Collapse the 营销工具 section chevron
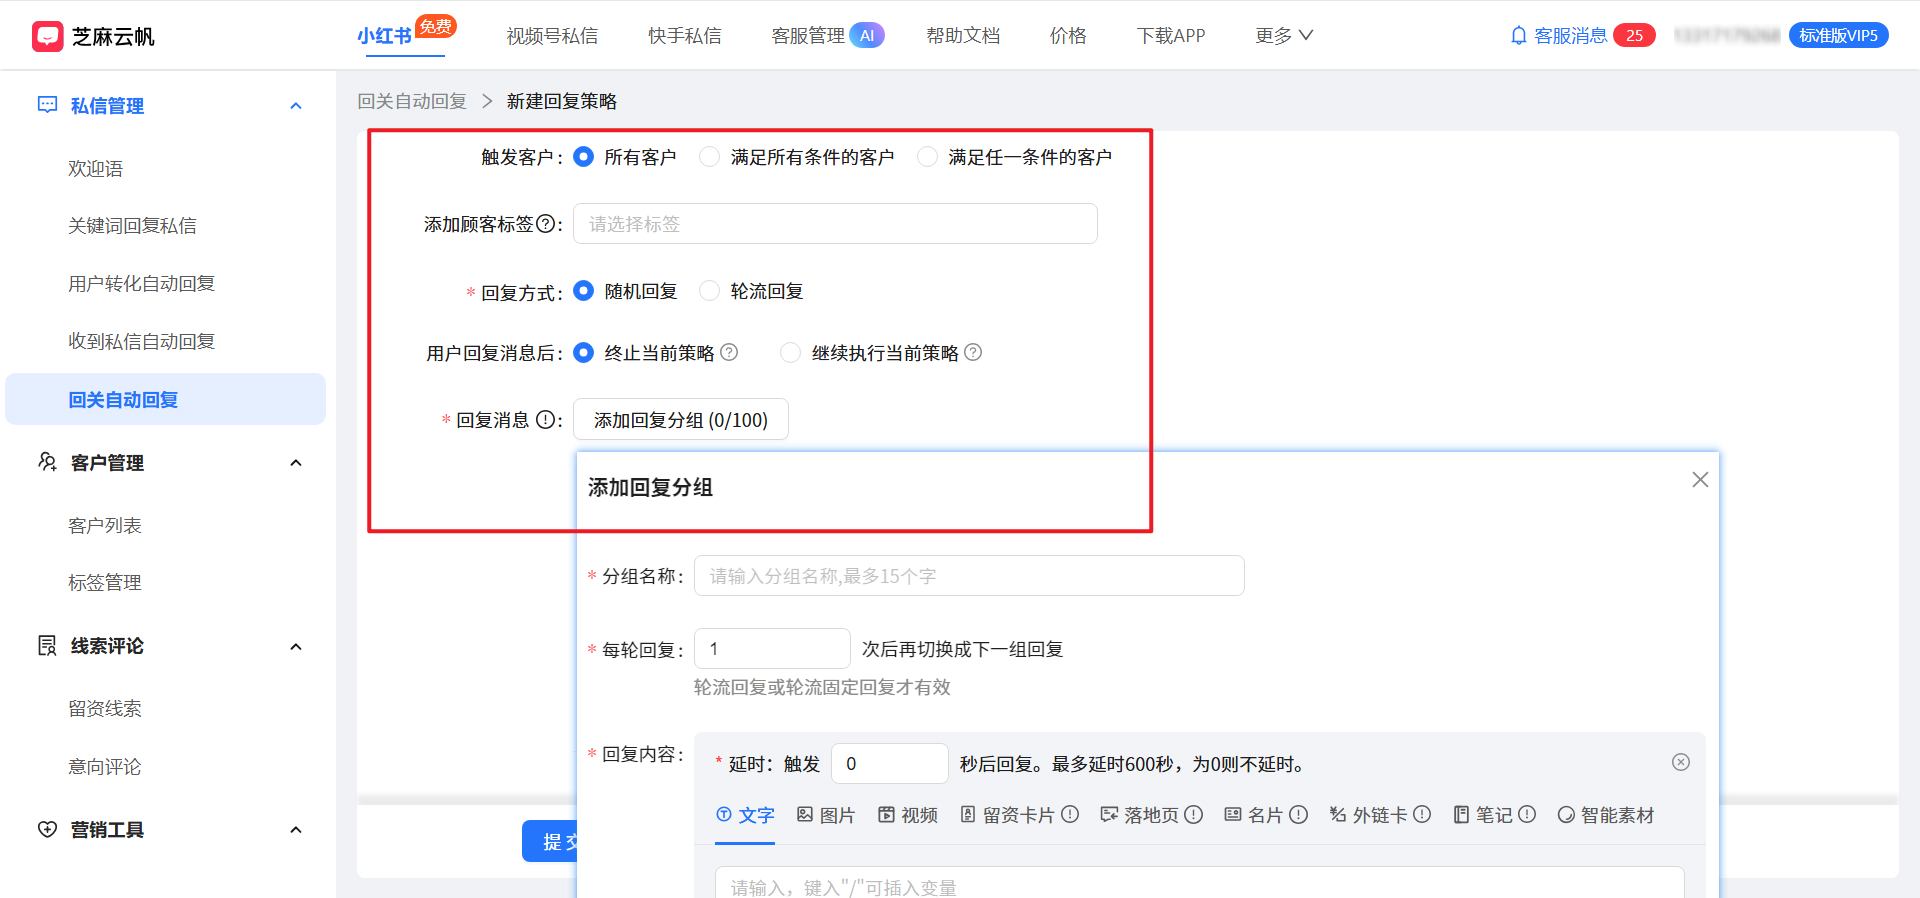The height and width of the screenshot is (898, 1920). coord(296,830)
